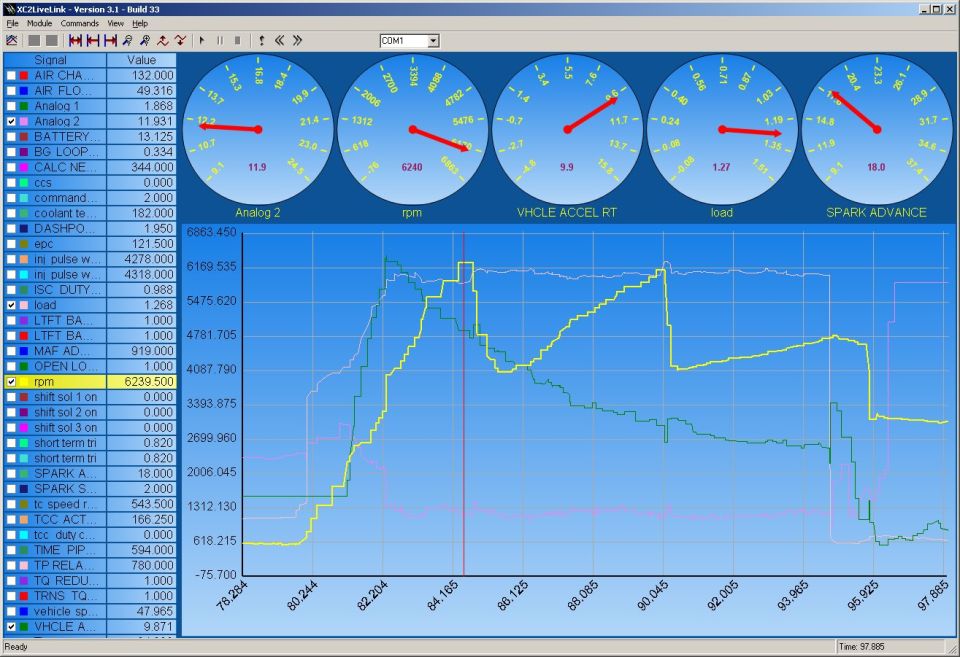Click the rpm gauge dial
Screen dimensions: 960x657
click(413, 129)
